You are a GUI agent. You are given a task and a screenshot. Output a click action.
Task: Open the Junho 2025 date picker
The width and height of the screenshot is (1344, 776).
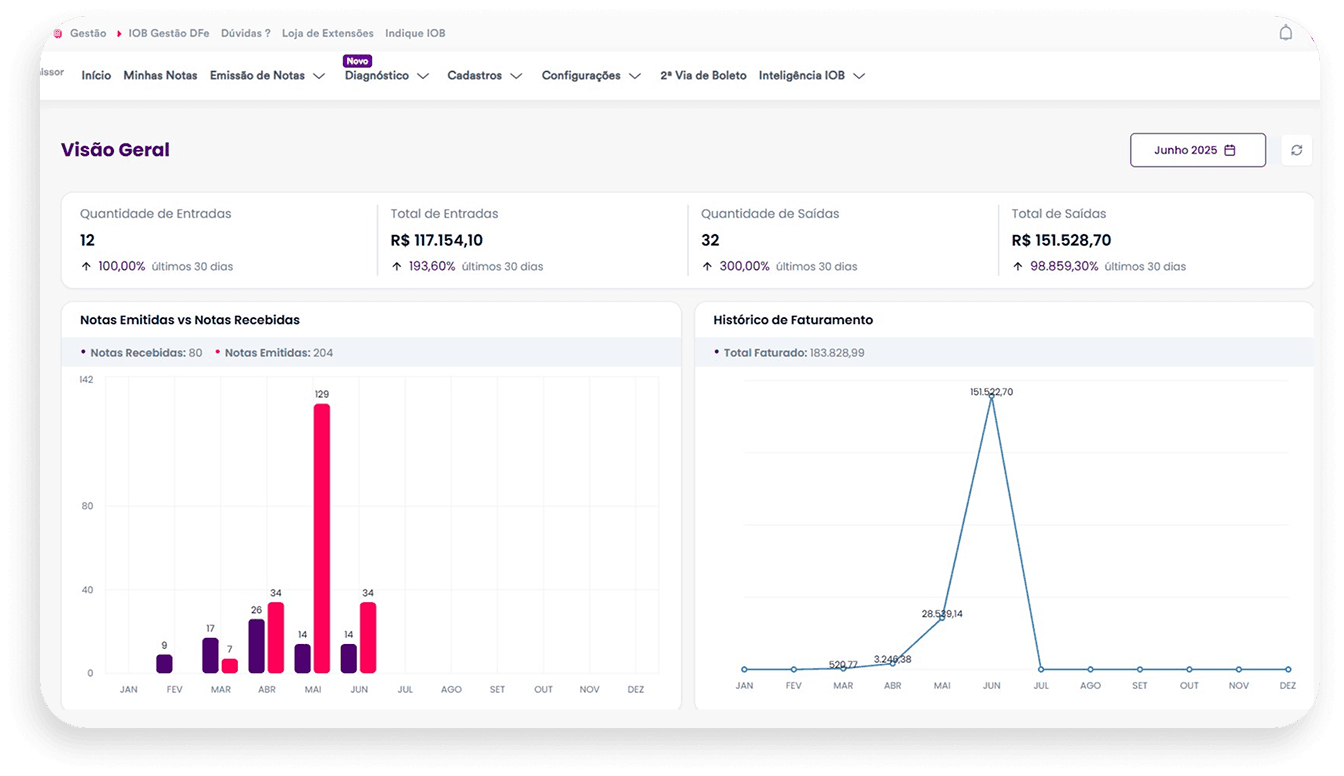point(1198,150)
